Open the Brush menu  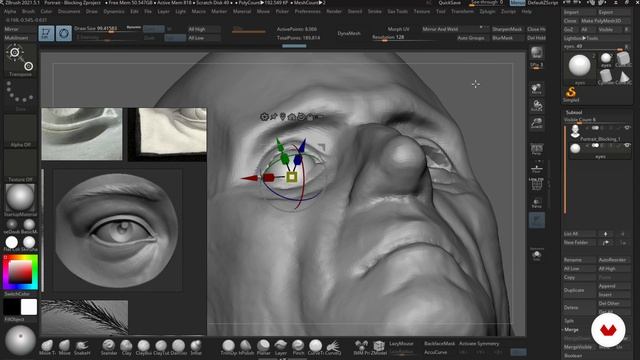coord(29,12)
